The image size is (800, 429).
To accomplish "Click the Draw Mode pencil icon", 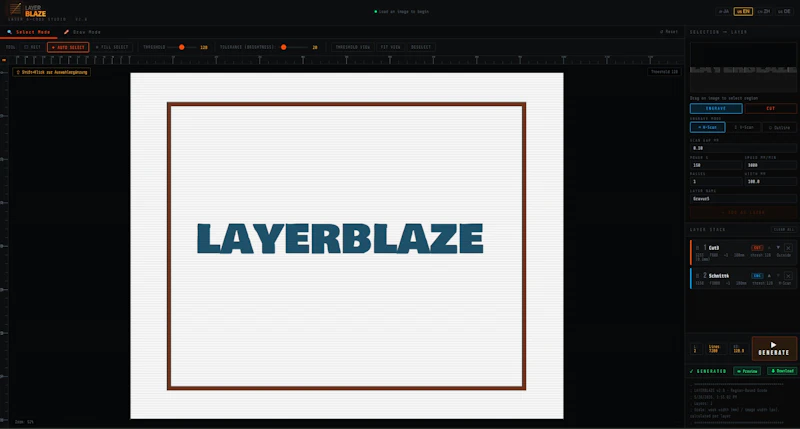I will [66, 32].
